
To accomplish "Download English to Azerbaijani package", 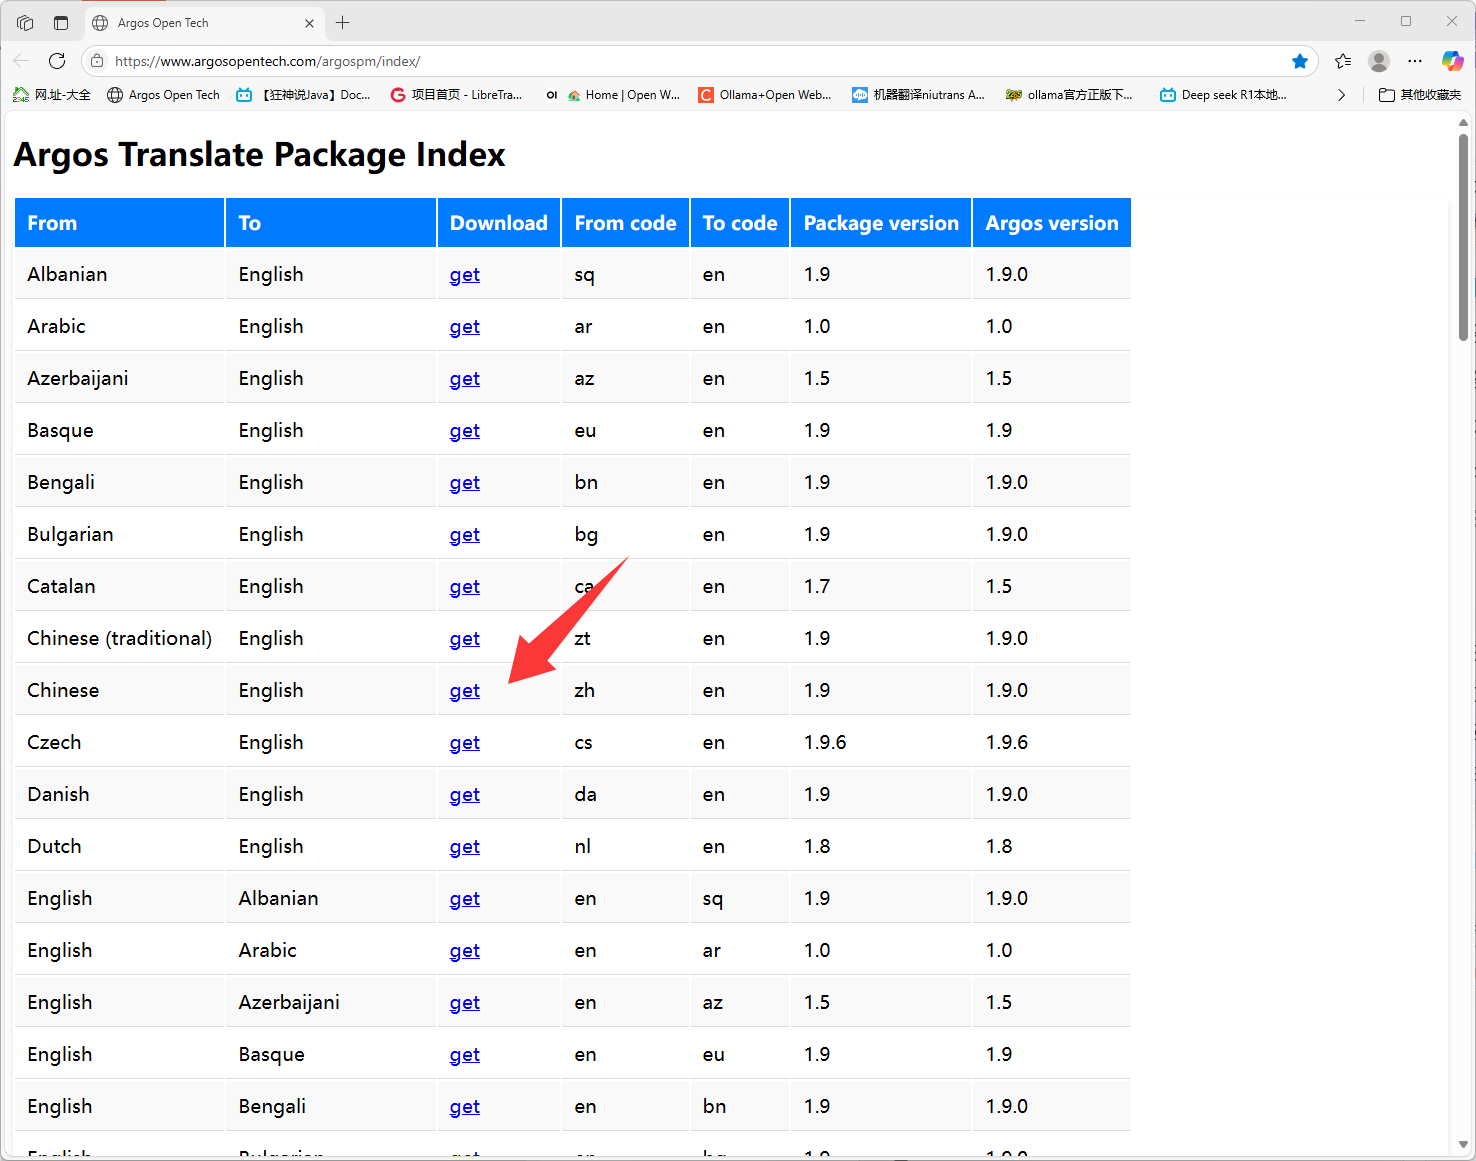I will coord(464,1003).
